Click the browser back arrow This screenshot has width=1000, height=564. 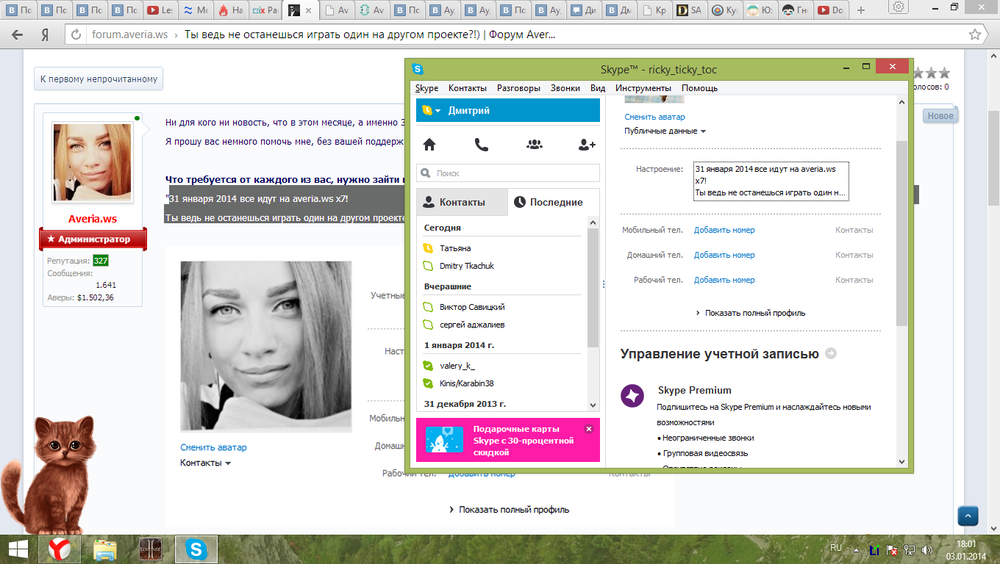[17, 34]
